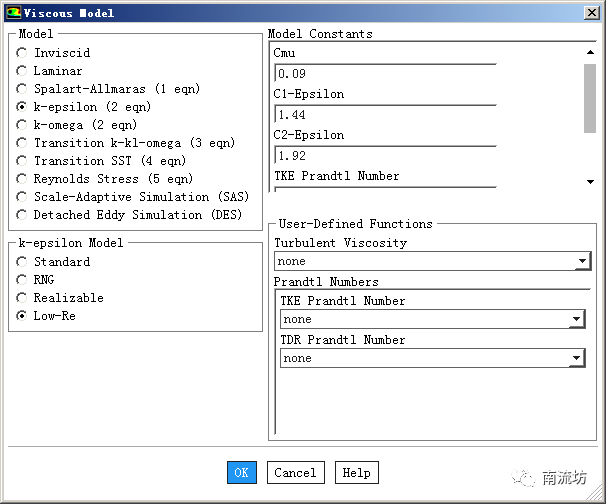This screenshot has width=606, height=504.
Task: Open the TDR Prandtl Number dropdown
Action: (576, 358)
